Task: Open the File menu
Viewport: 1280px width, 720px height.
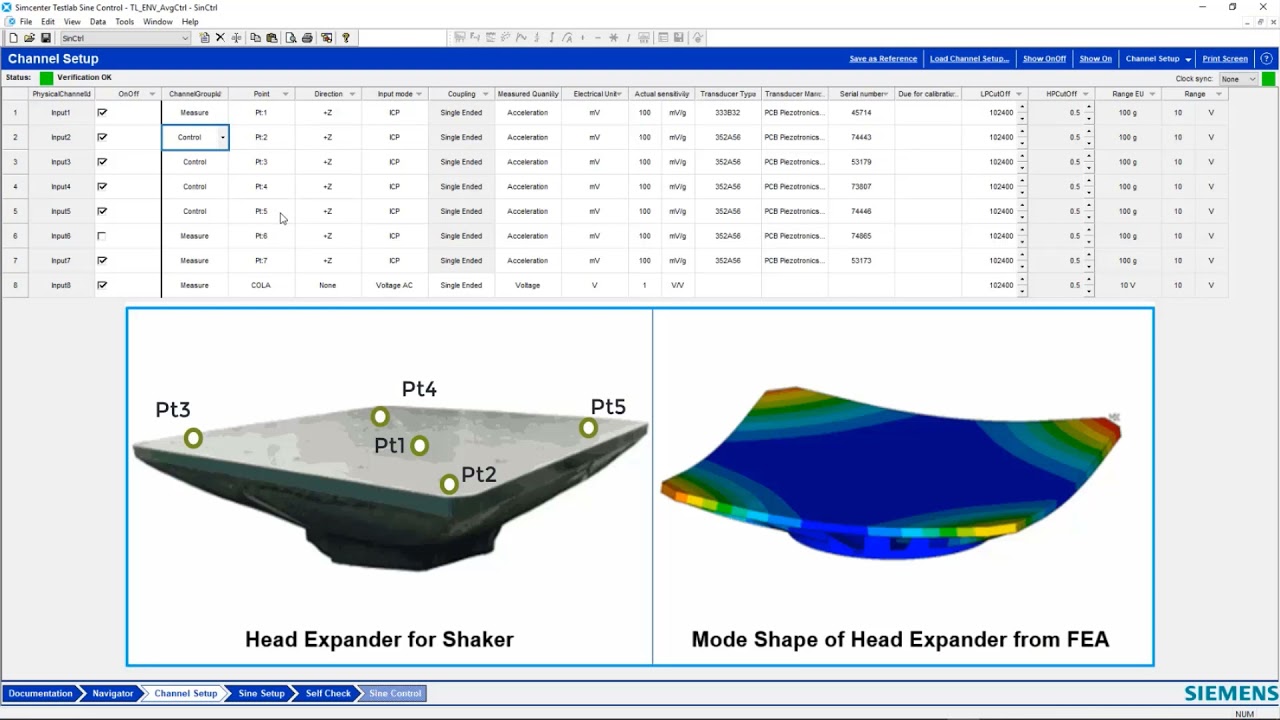Action: (x=26, y=21)
